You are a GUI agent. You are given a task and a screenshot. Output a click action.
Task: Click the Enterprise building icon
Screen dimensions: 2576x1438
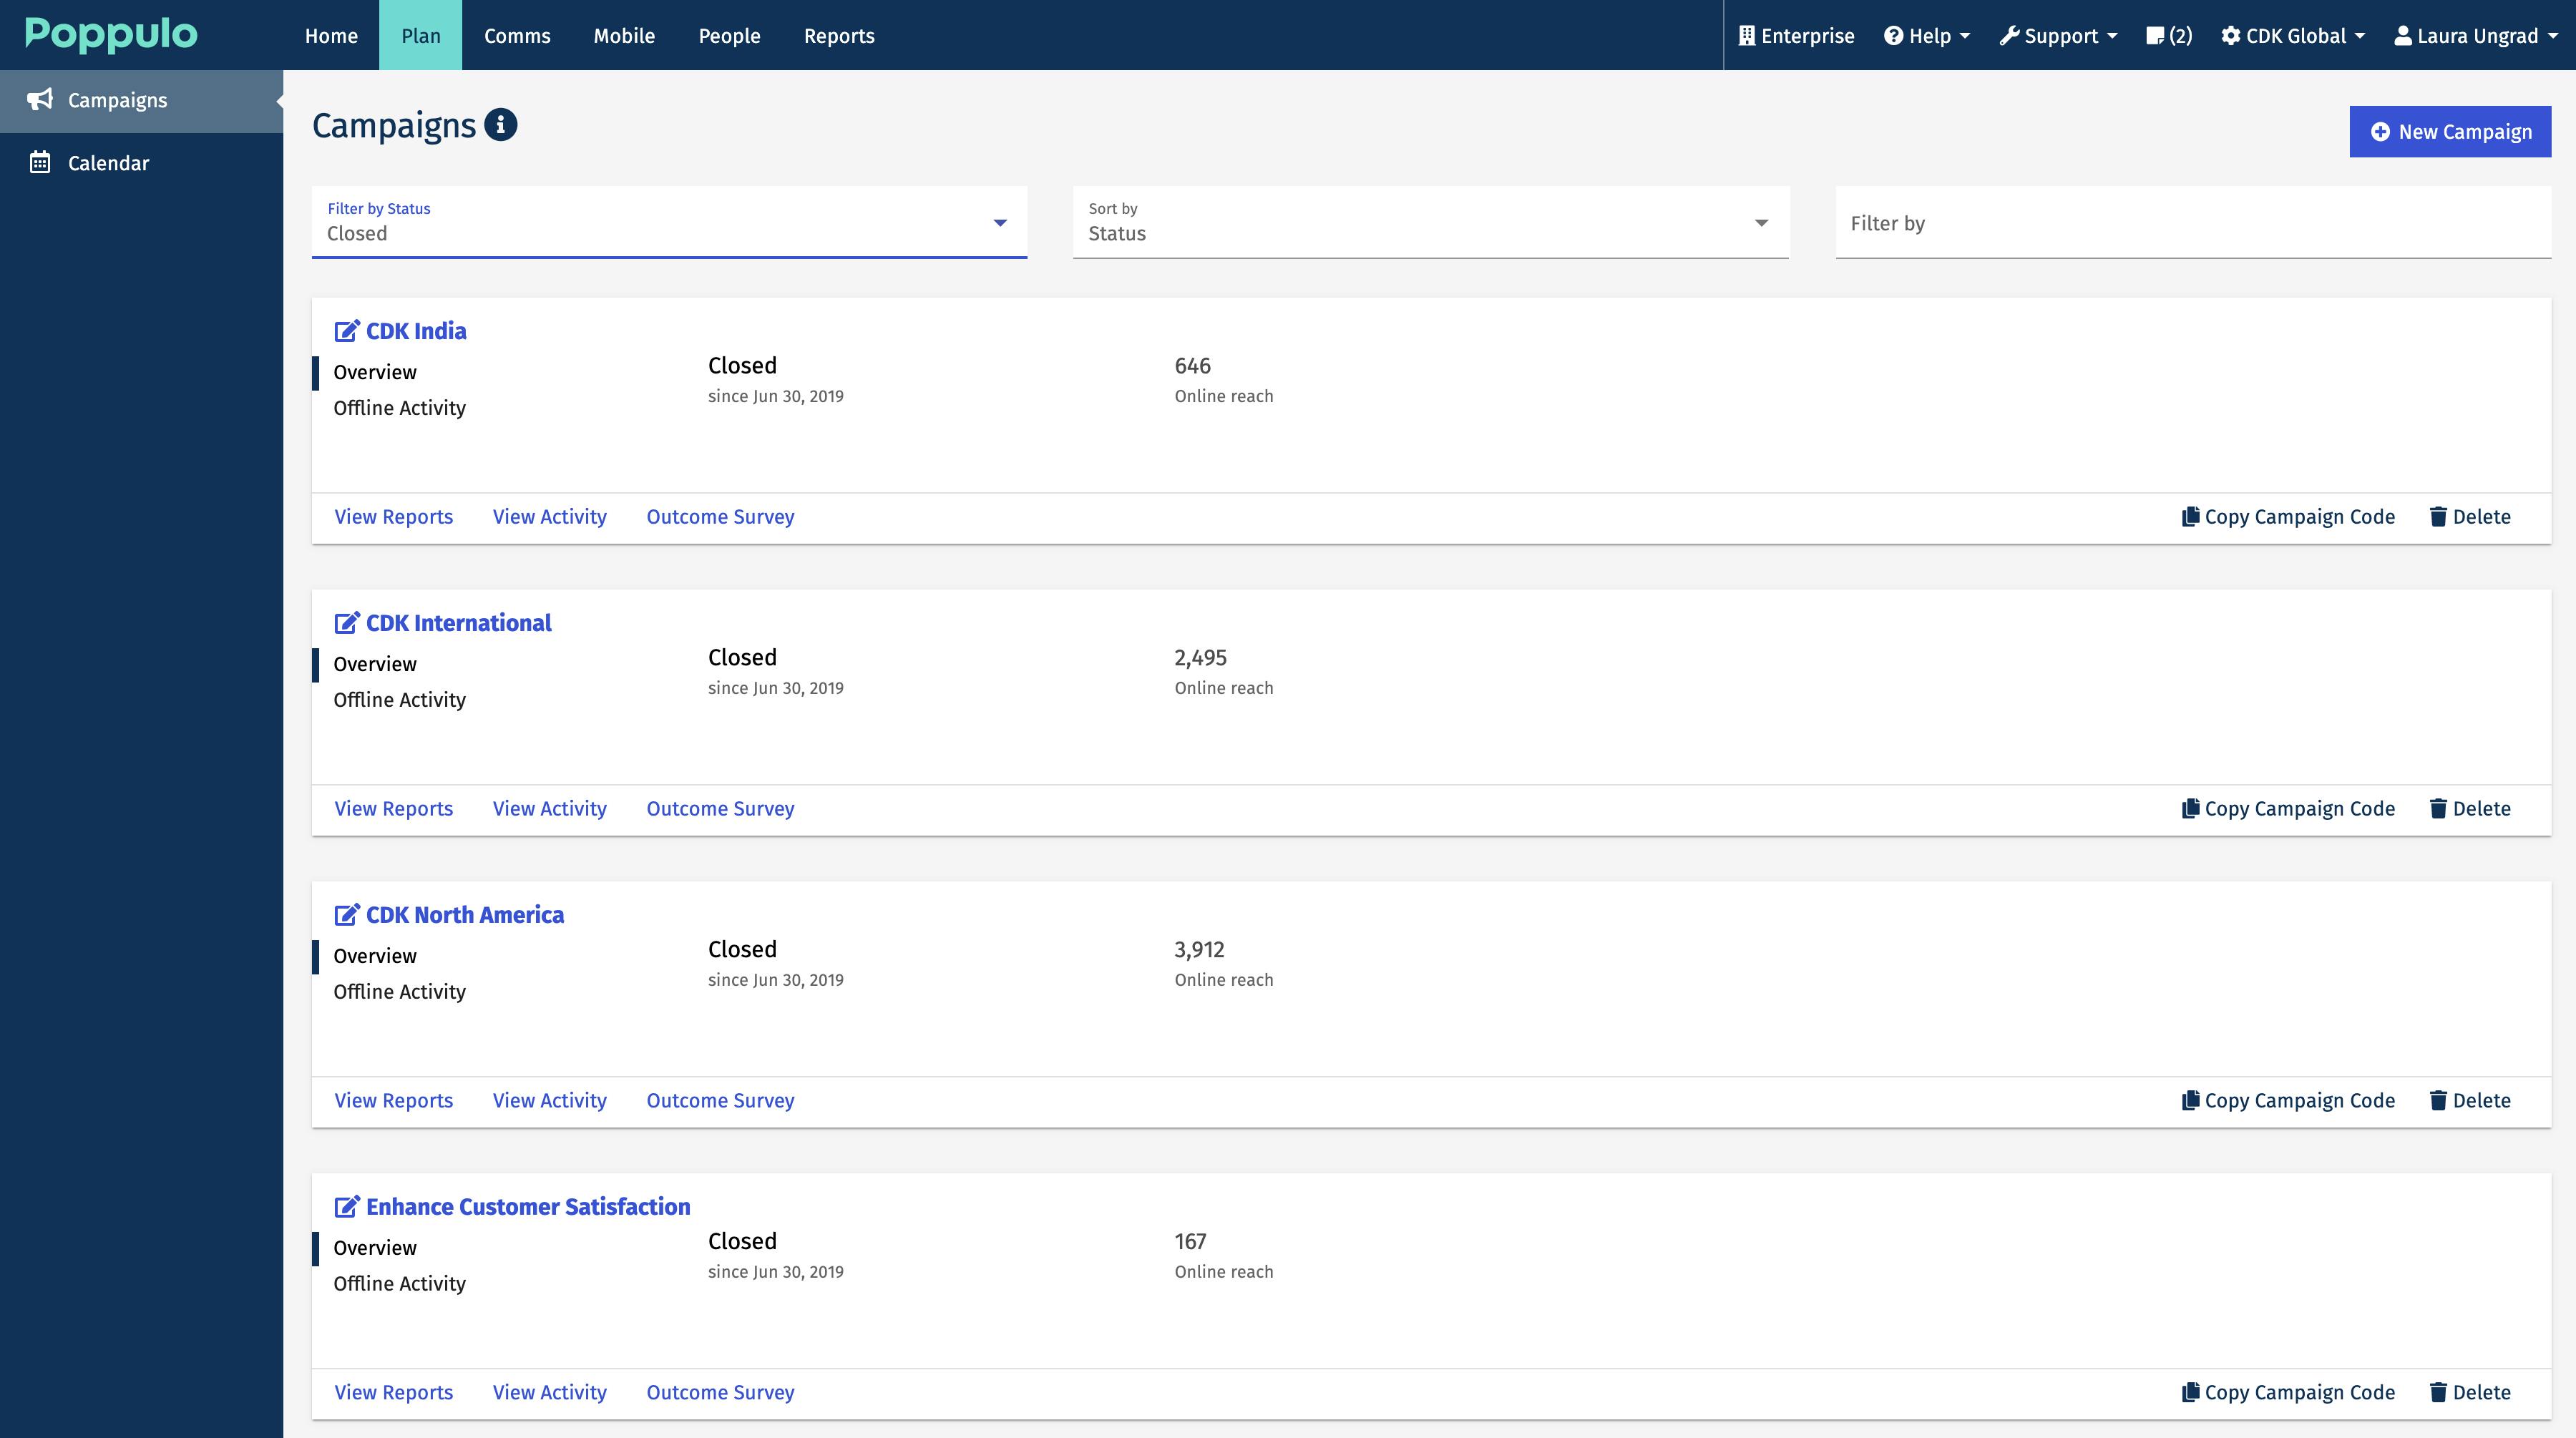coord(1746,35)
